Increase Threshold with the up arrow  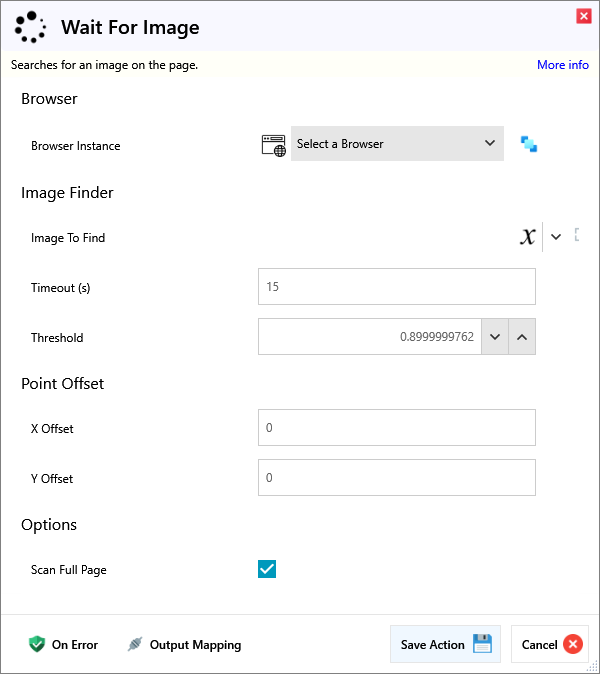click(522, 337)
